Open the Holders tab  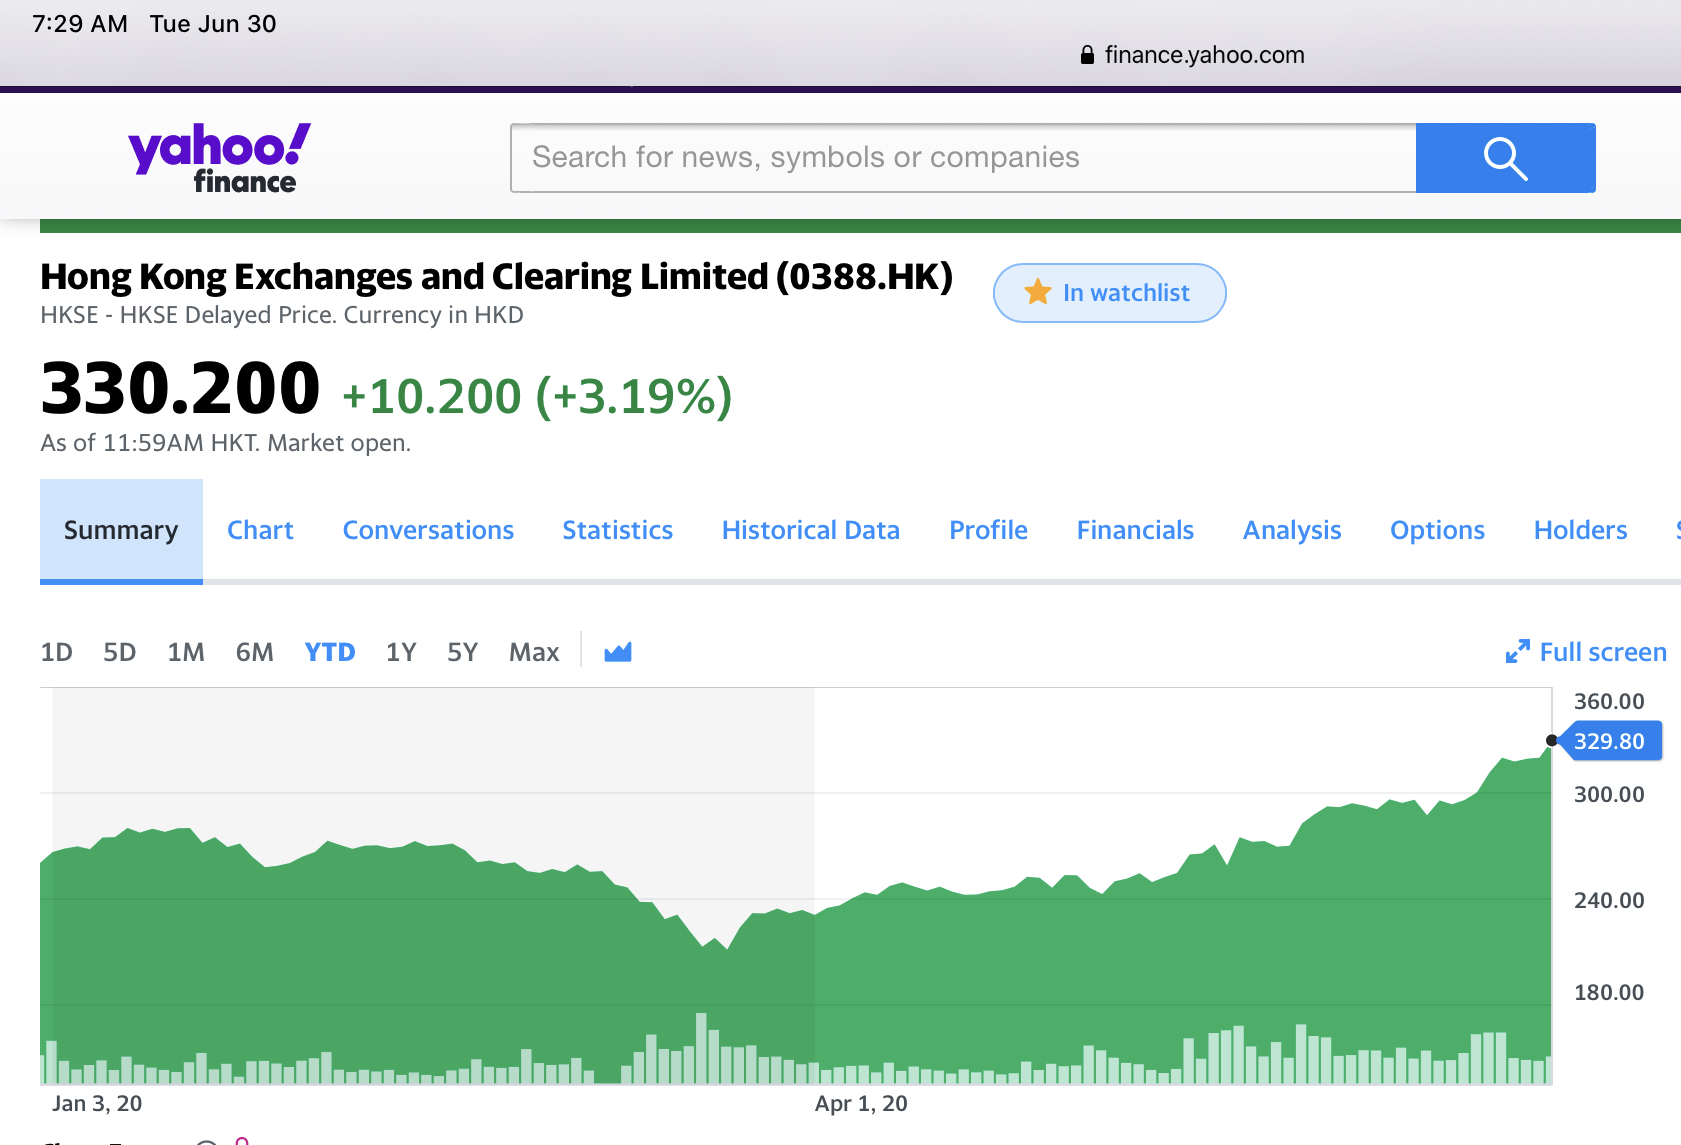tap(1580, 530)
